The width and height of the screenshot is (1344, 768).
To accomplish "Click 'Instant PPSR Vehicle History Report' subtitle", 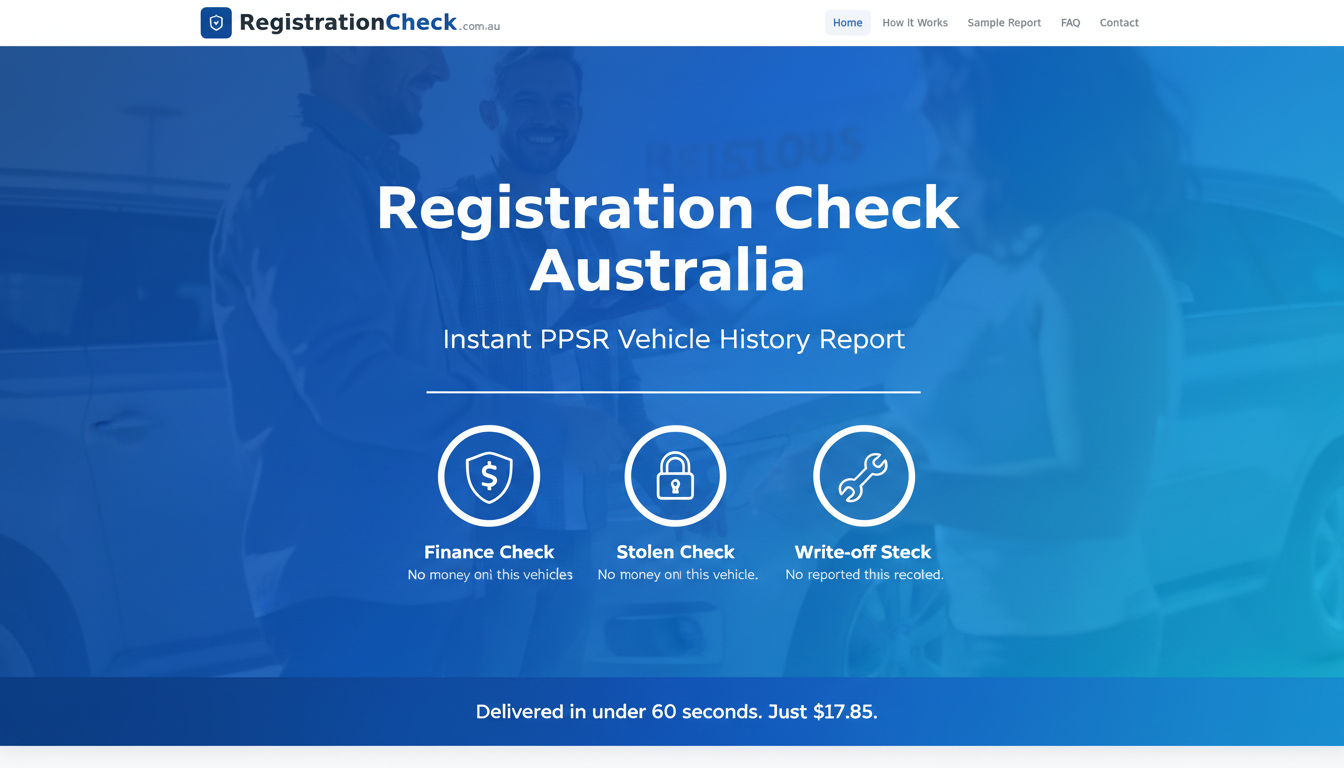I will pyautogui.click(x=673, y=339).
